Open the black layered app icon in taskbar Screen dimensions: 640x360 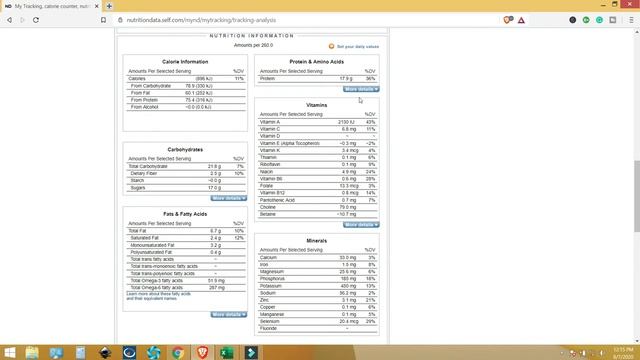point(105,353)
